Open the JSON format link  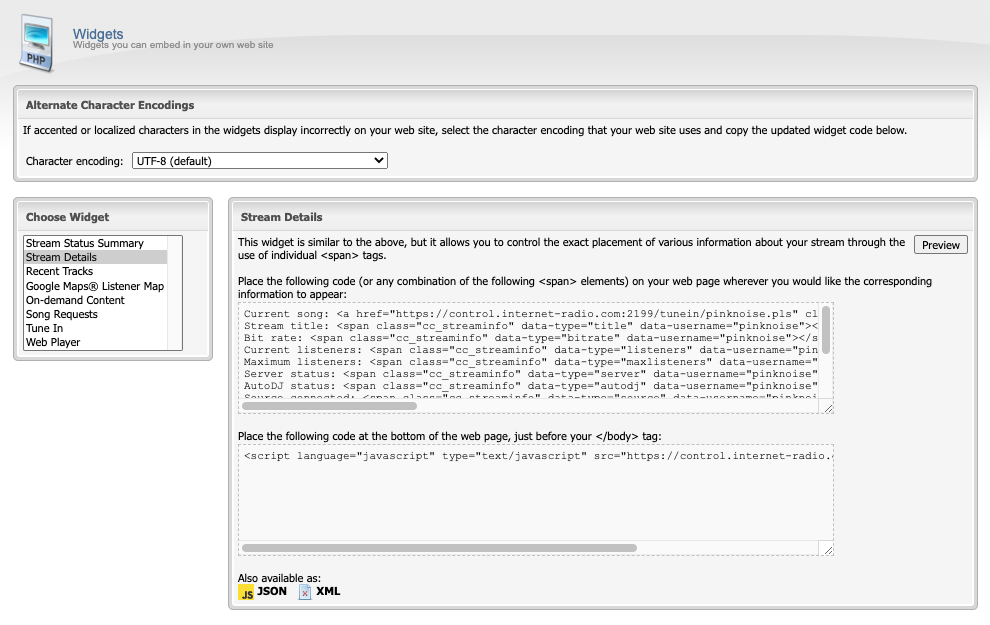click(x=271, y=591)
